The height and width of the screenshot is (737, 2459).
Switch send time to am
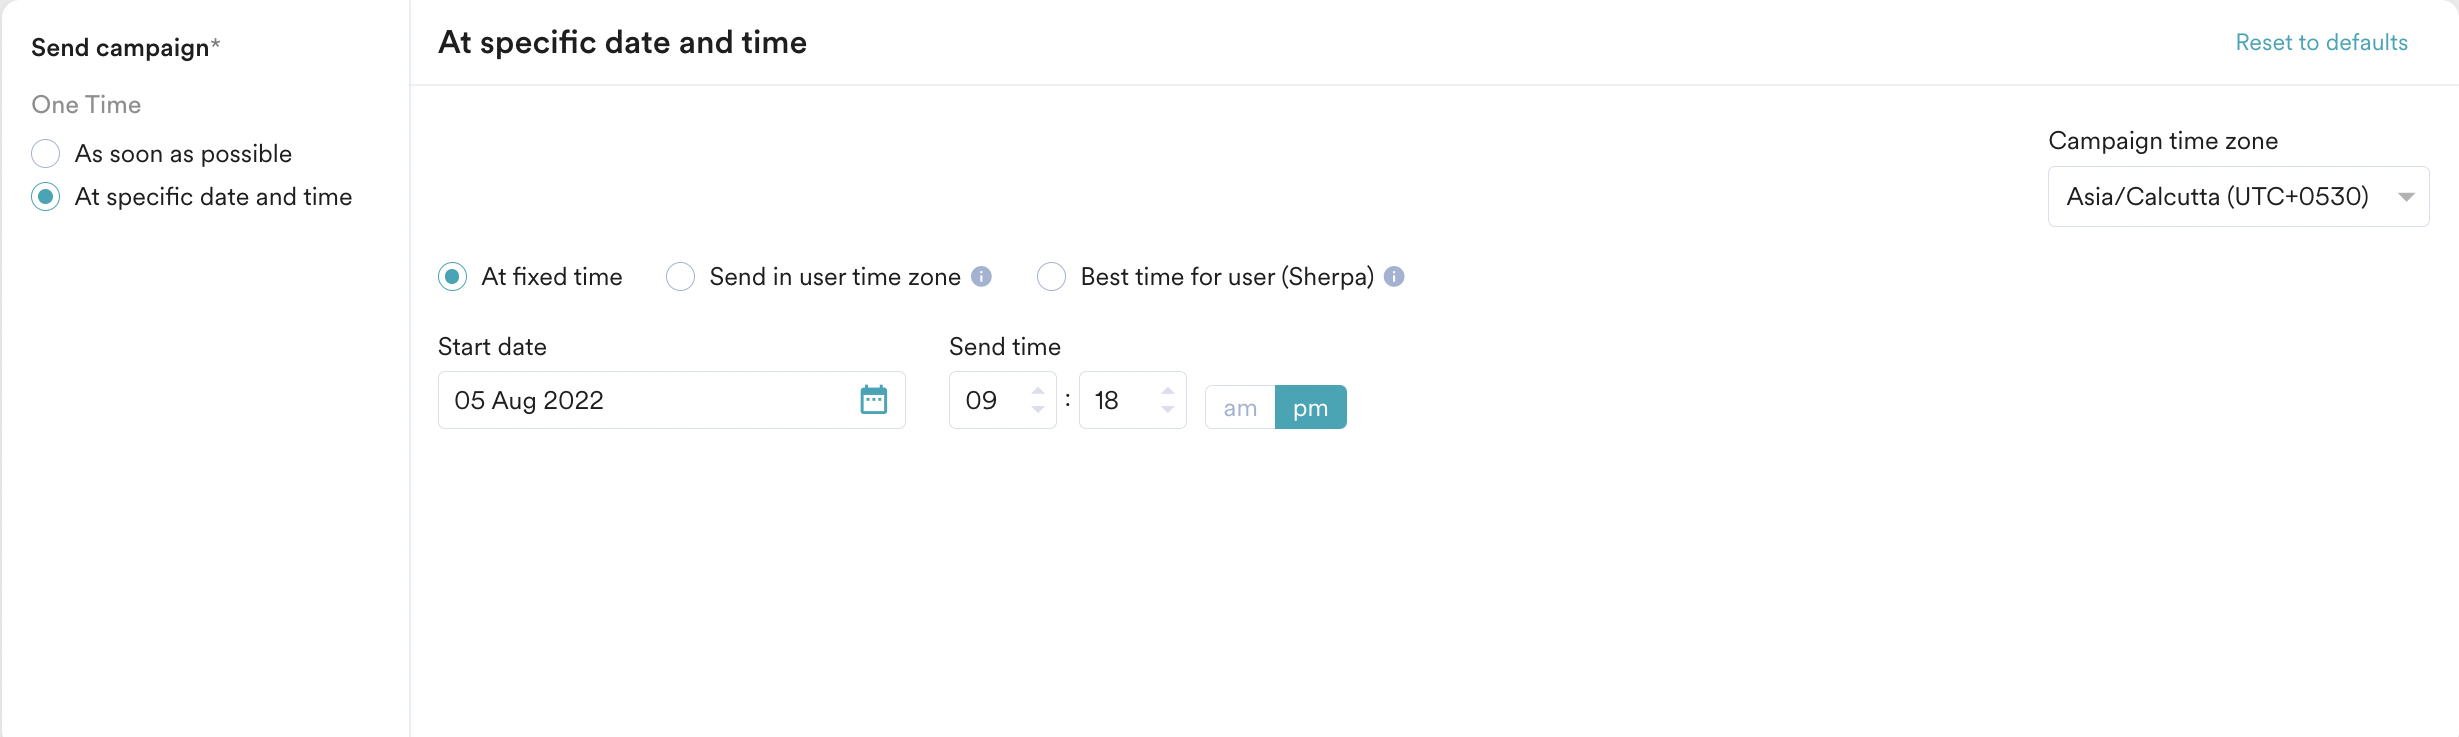coord(1240,407)
